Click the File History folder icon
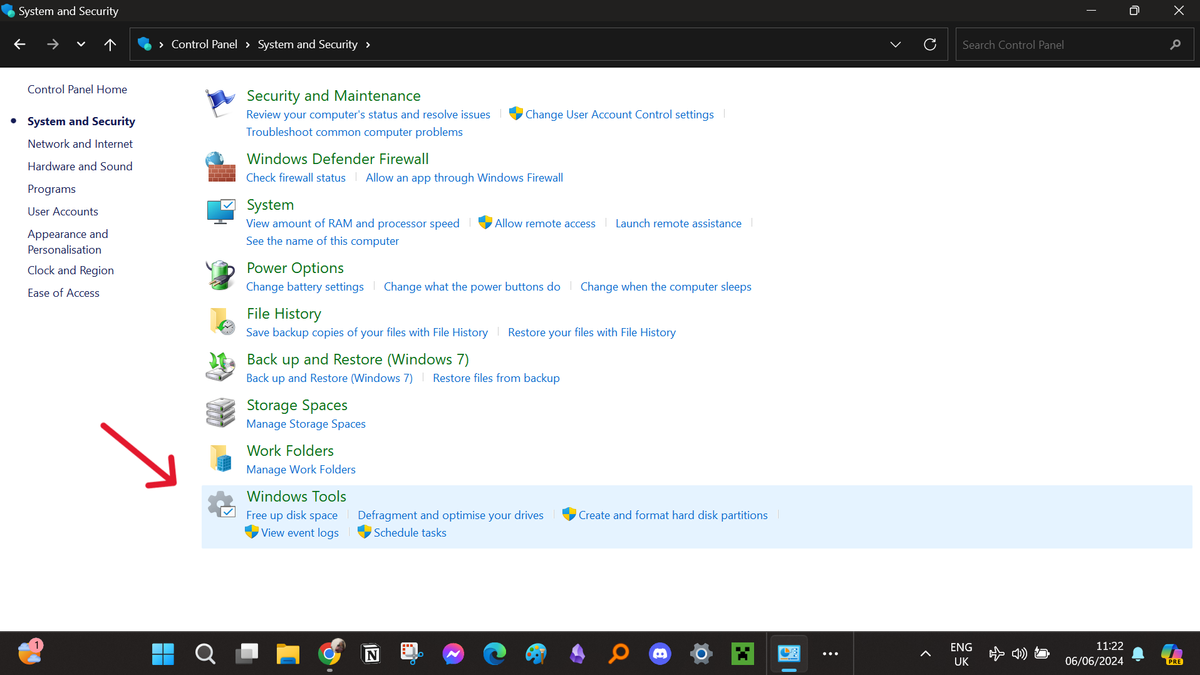Screen dimensions: 1200x675 pyautogui.click(x=220, y=321)
